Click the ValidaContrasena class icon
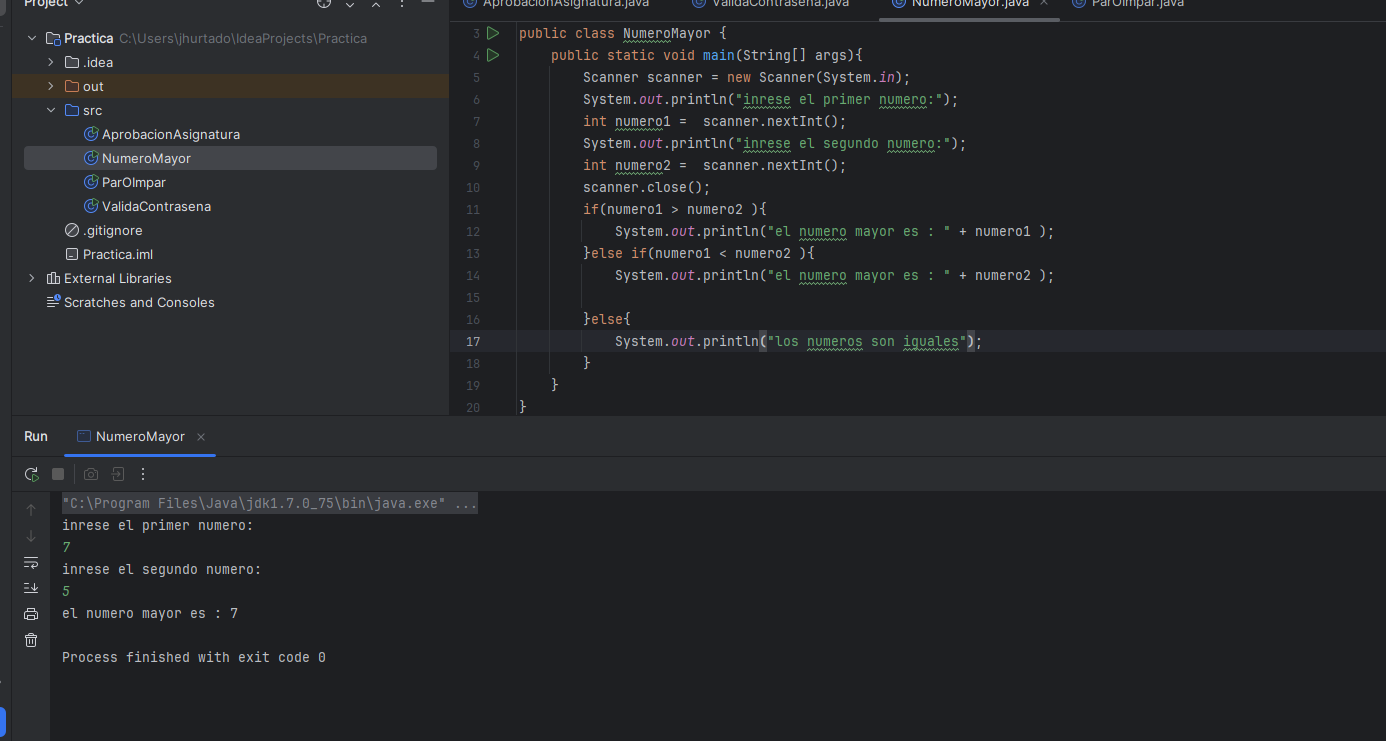1386x741 pixels. pos(91,206)
